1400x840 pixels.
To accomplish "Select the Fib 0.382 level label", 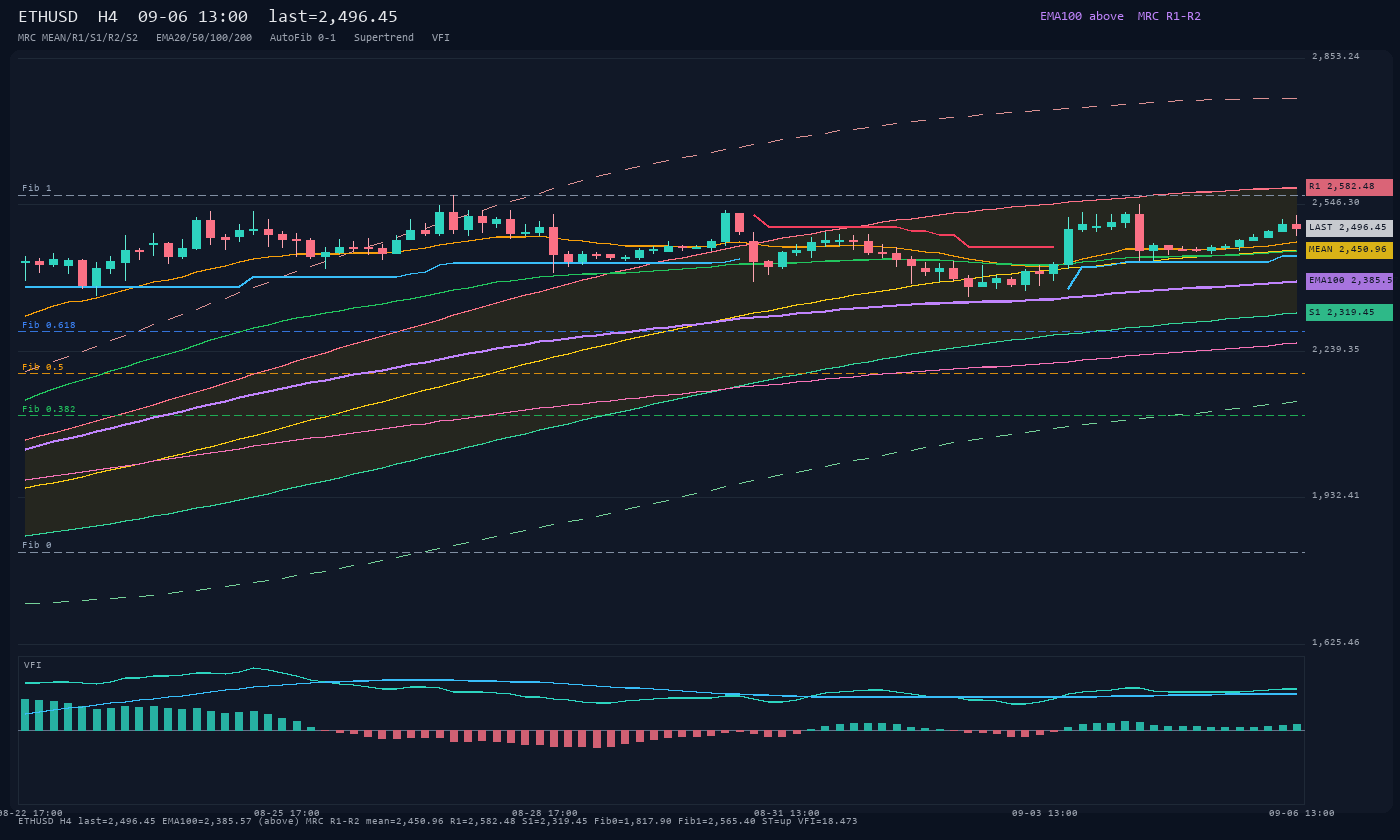I will [49, 409].
